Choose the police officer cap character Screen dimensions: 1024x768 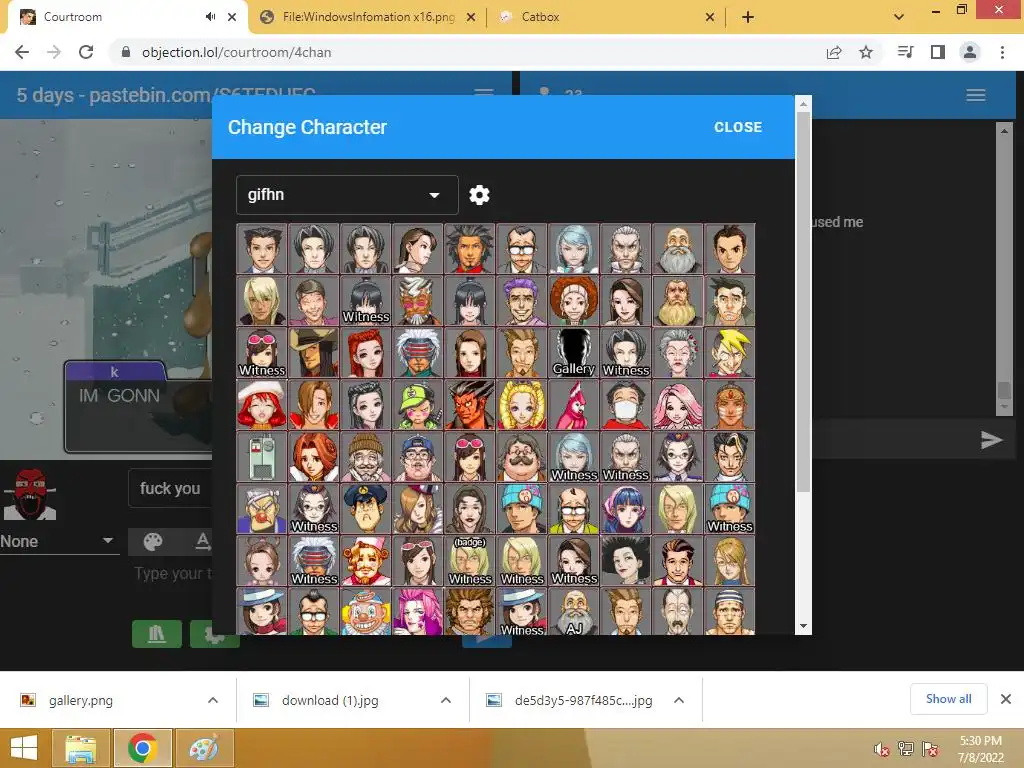point(366,509)
